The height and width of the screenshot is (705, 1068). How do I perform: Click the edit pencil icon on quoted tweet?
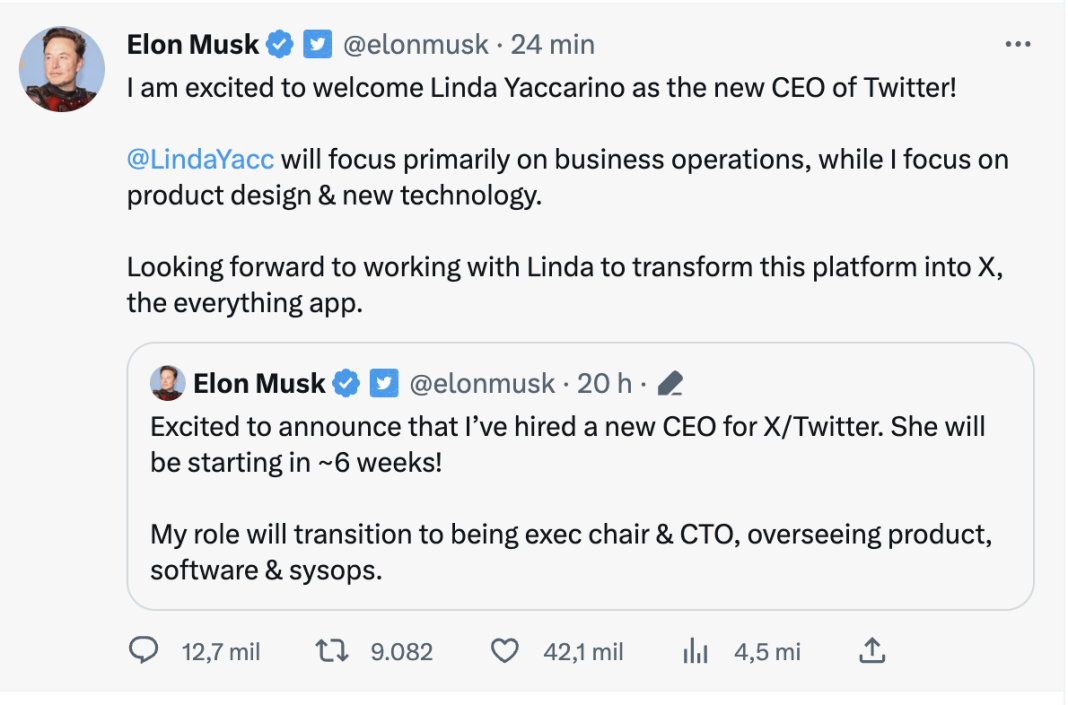672,383
